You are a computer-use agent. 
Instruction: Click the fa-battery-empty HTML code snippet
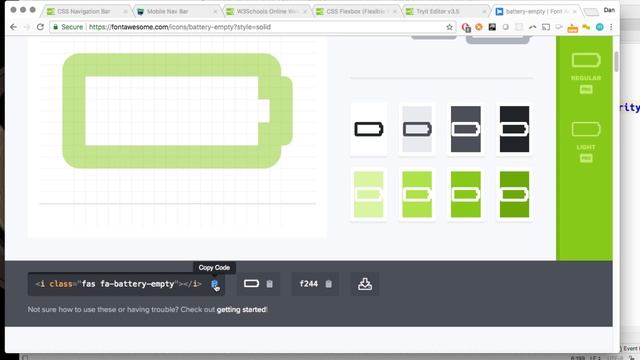coord(118,284)
